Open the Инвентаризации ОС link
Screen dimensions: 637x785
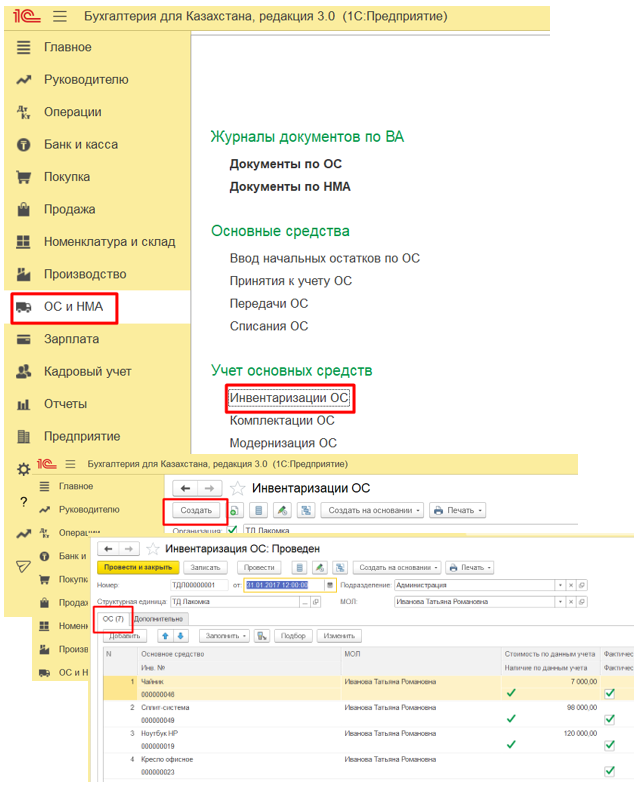point(289,398)
